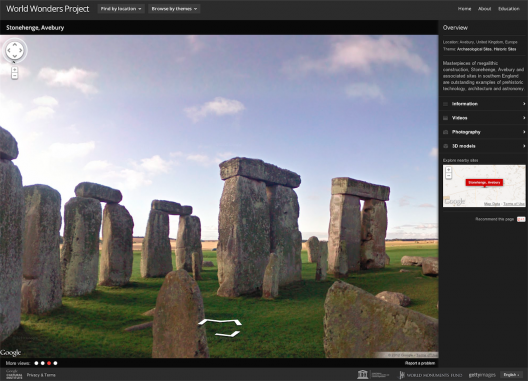Select the fourth More views dot
The height and width of the screenshot is (381, 528).
pyautogui.click(x=56, y=363)
